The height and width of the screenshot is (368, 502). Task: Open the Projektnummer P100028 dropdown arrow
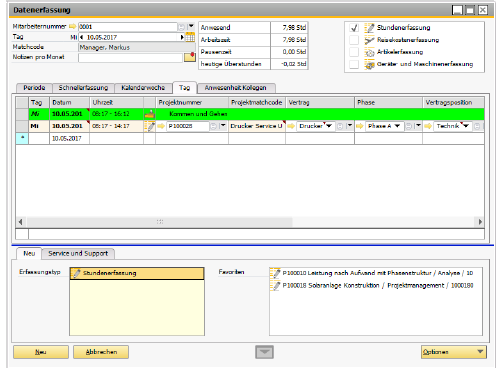click(x=223, y=126)
